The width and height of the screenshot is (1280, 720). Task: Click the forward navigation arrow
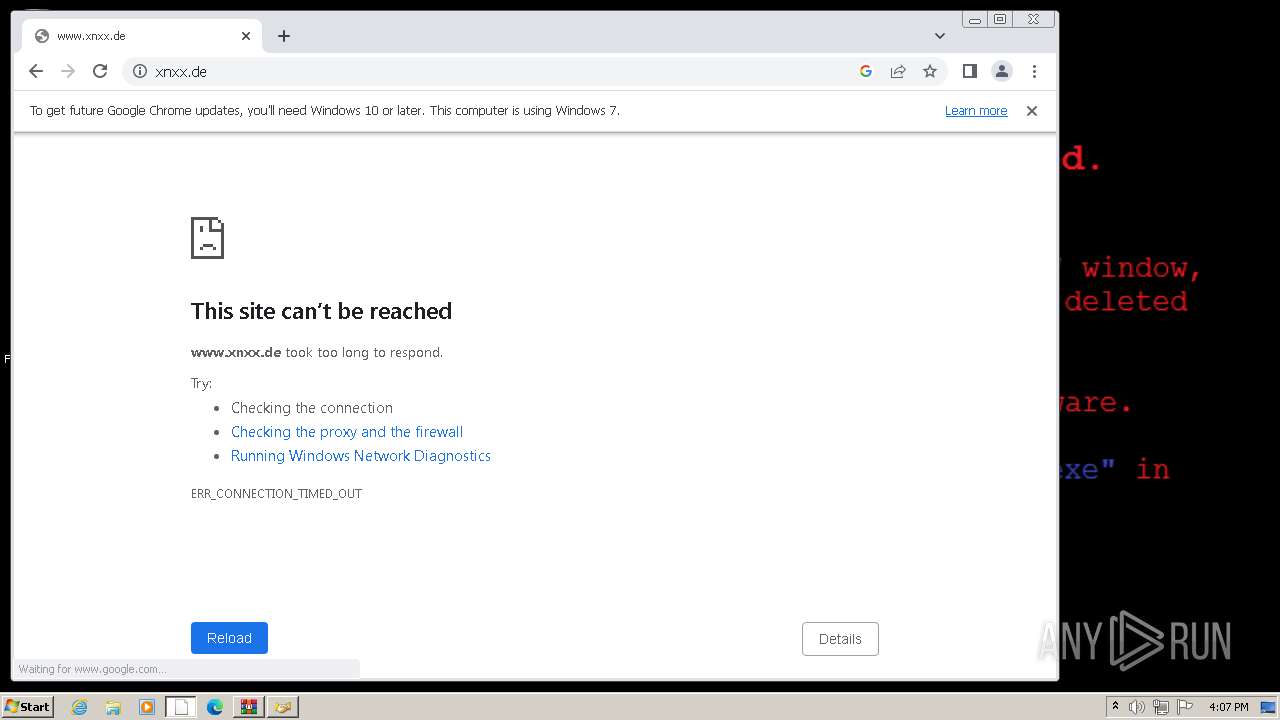68,71
